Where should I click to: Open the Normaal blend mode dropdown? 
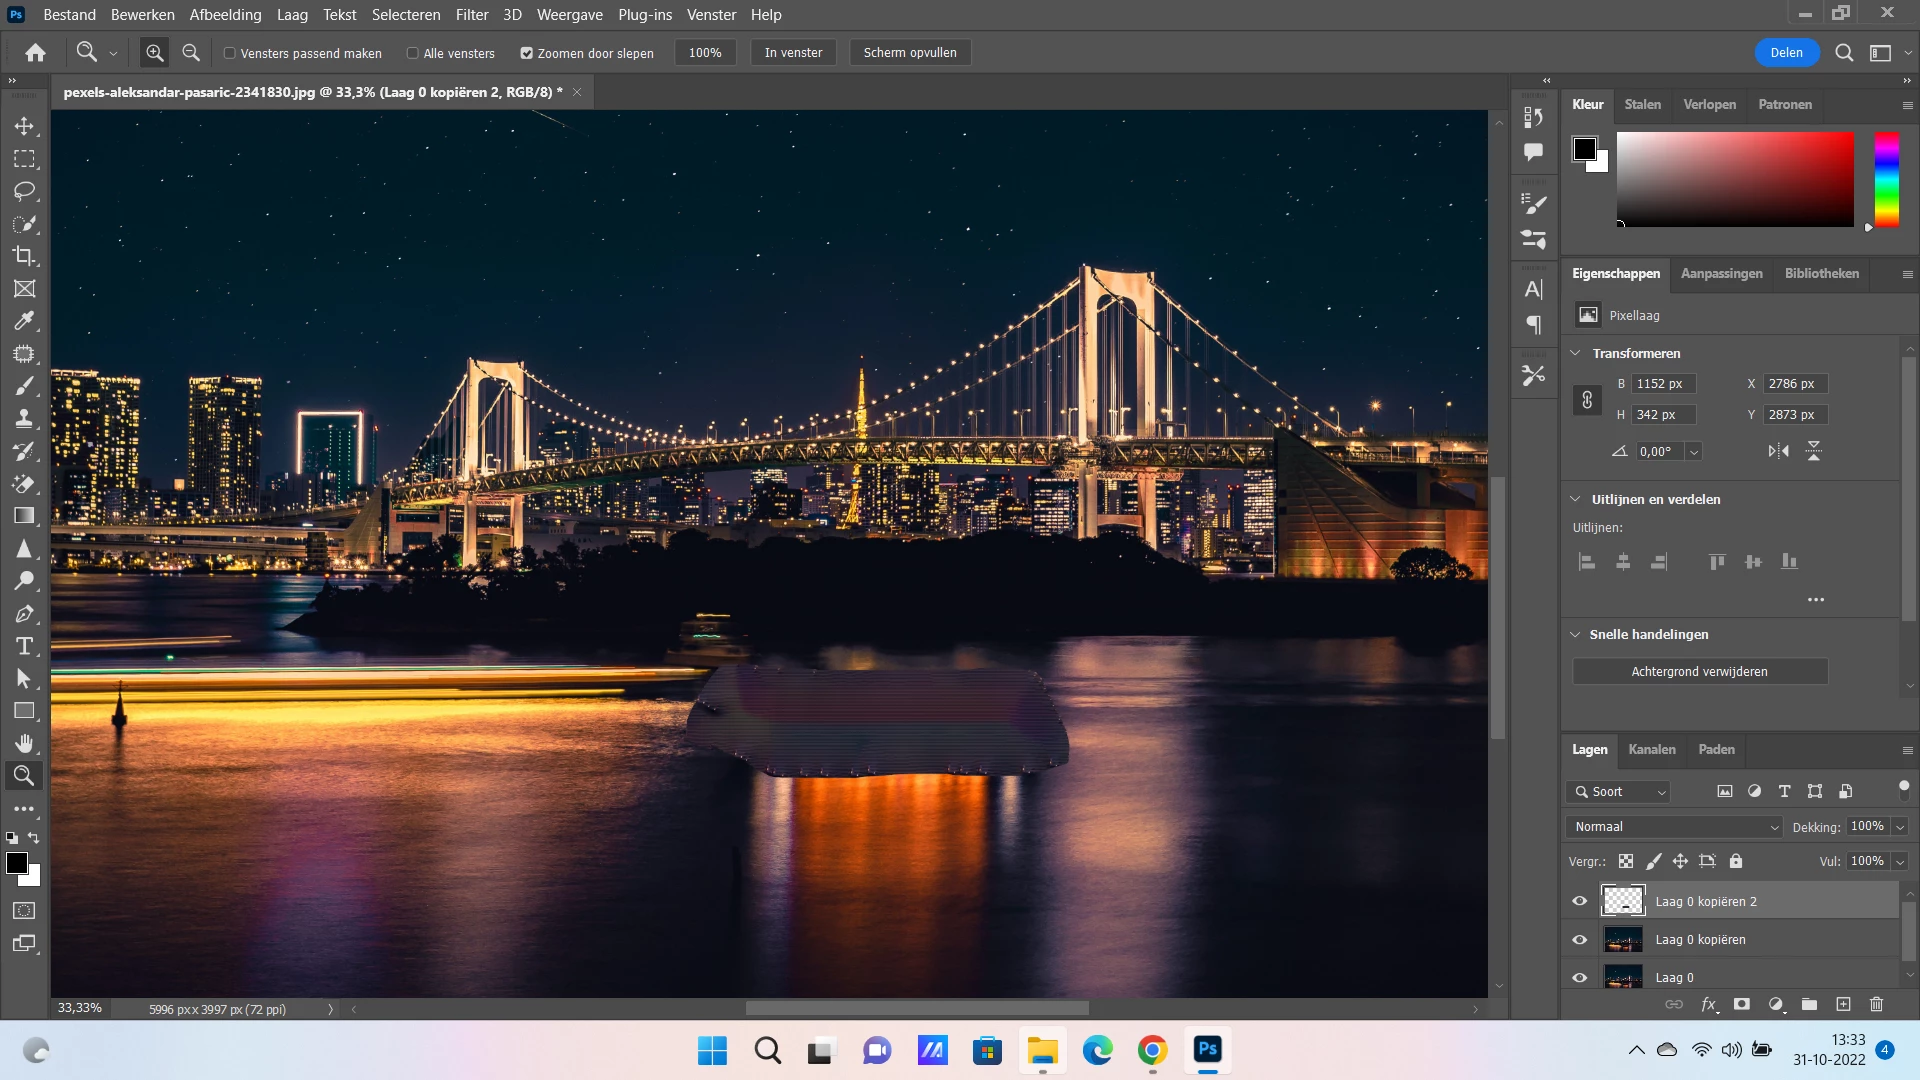(x=1674, y=827)
